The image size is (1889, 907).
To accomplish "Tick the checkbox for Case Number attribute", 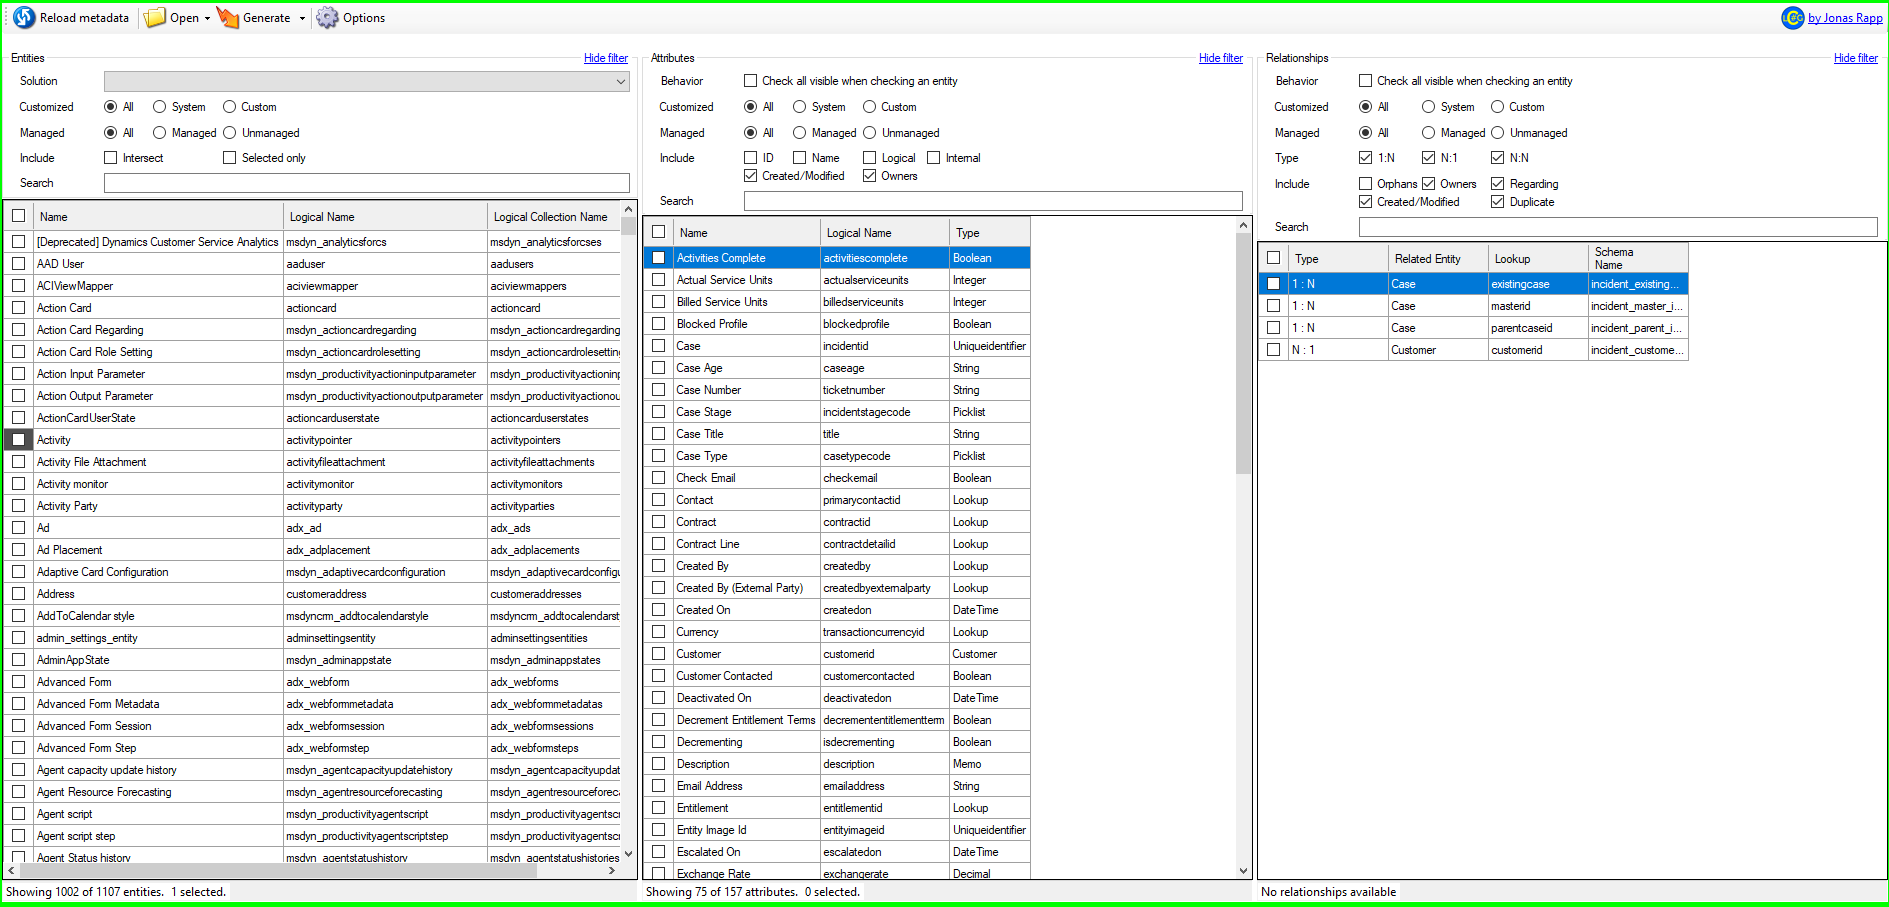I will [659, 390].
